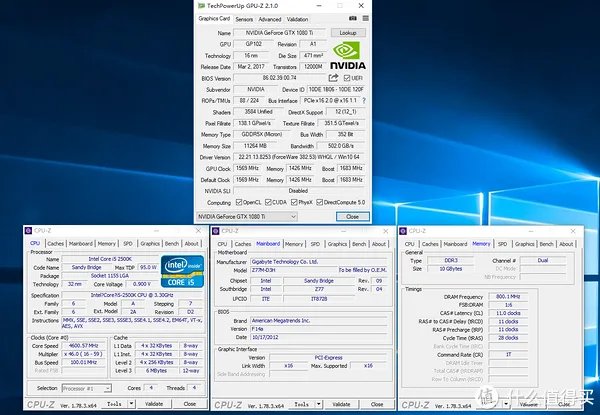
Task: Click the NVIDIA logo in GPU-Z
Action: (x=347, y=56)
